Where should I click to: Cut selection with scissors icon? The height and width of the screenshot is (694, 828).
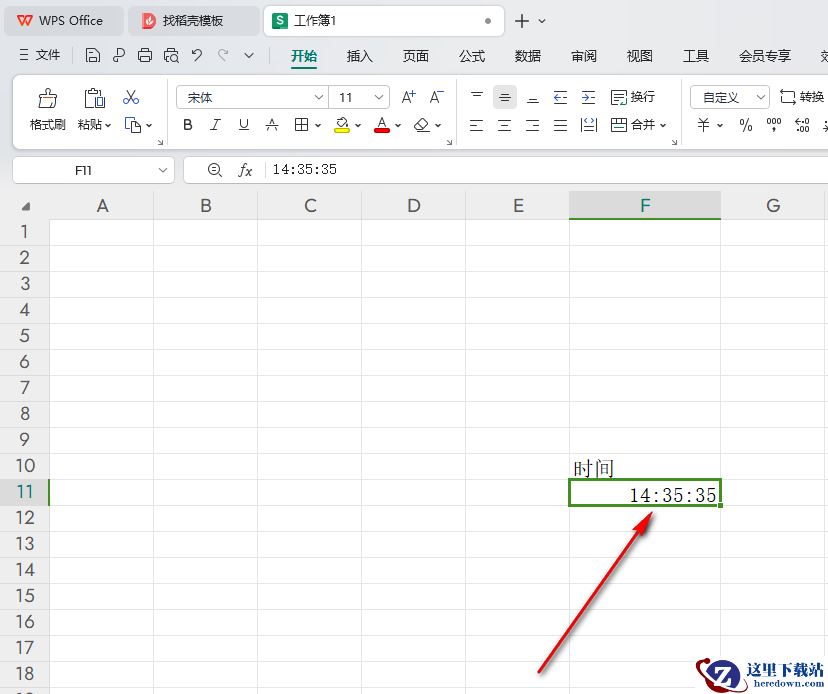click(131, 98)
